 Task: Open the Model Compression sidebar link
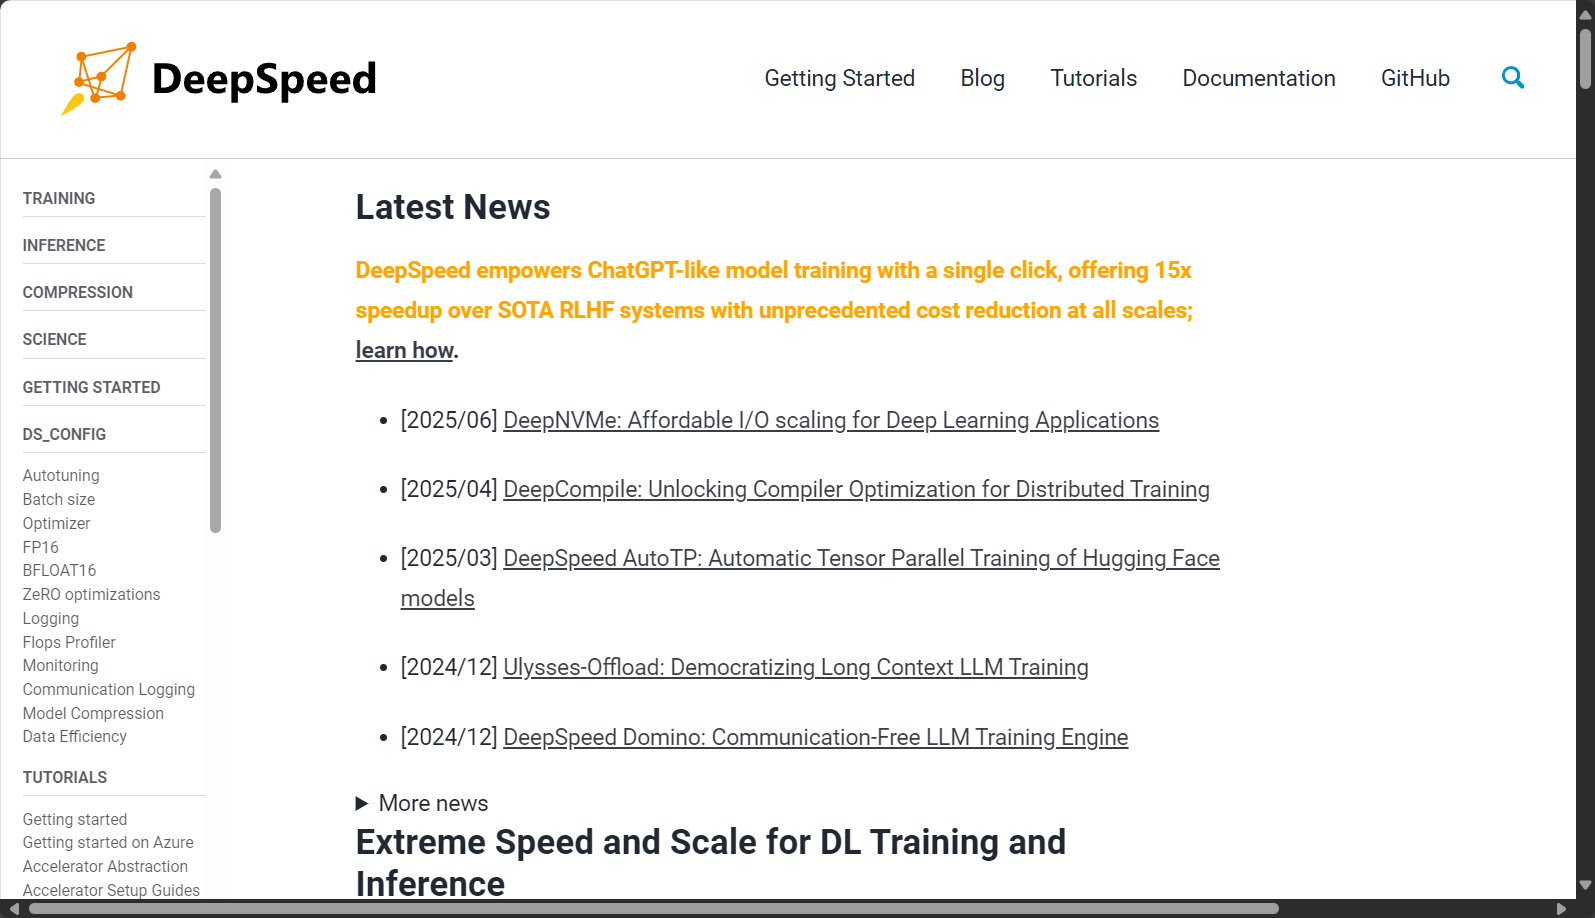[93, 713]
